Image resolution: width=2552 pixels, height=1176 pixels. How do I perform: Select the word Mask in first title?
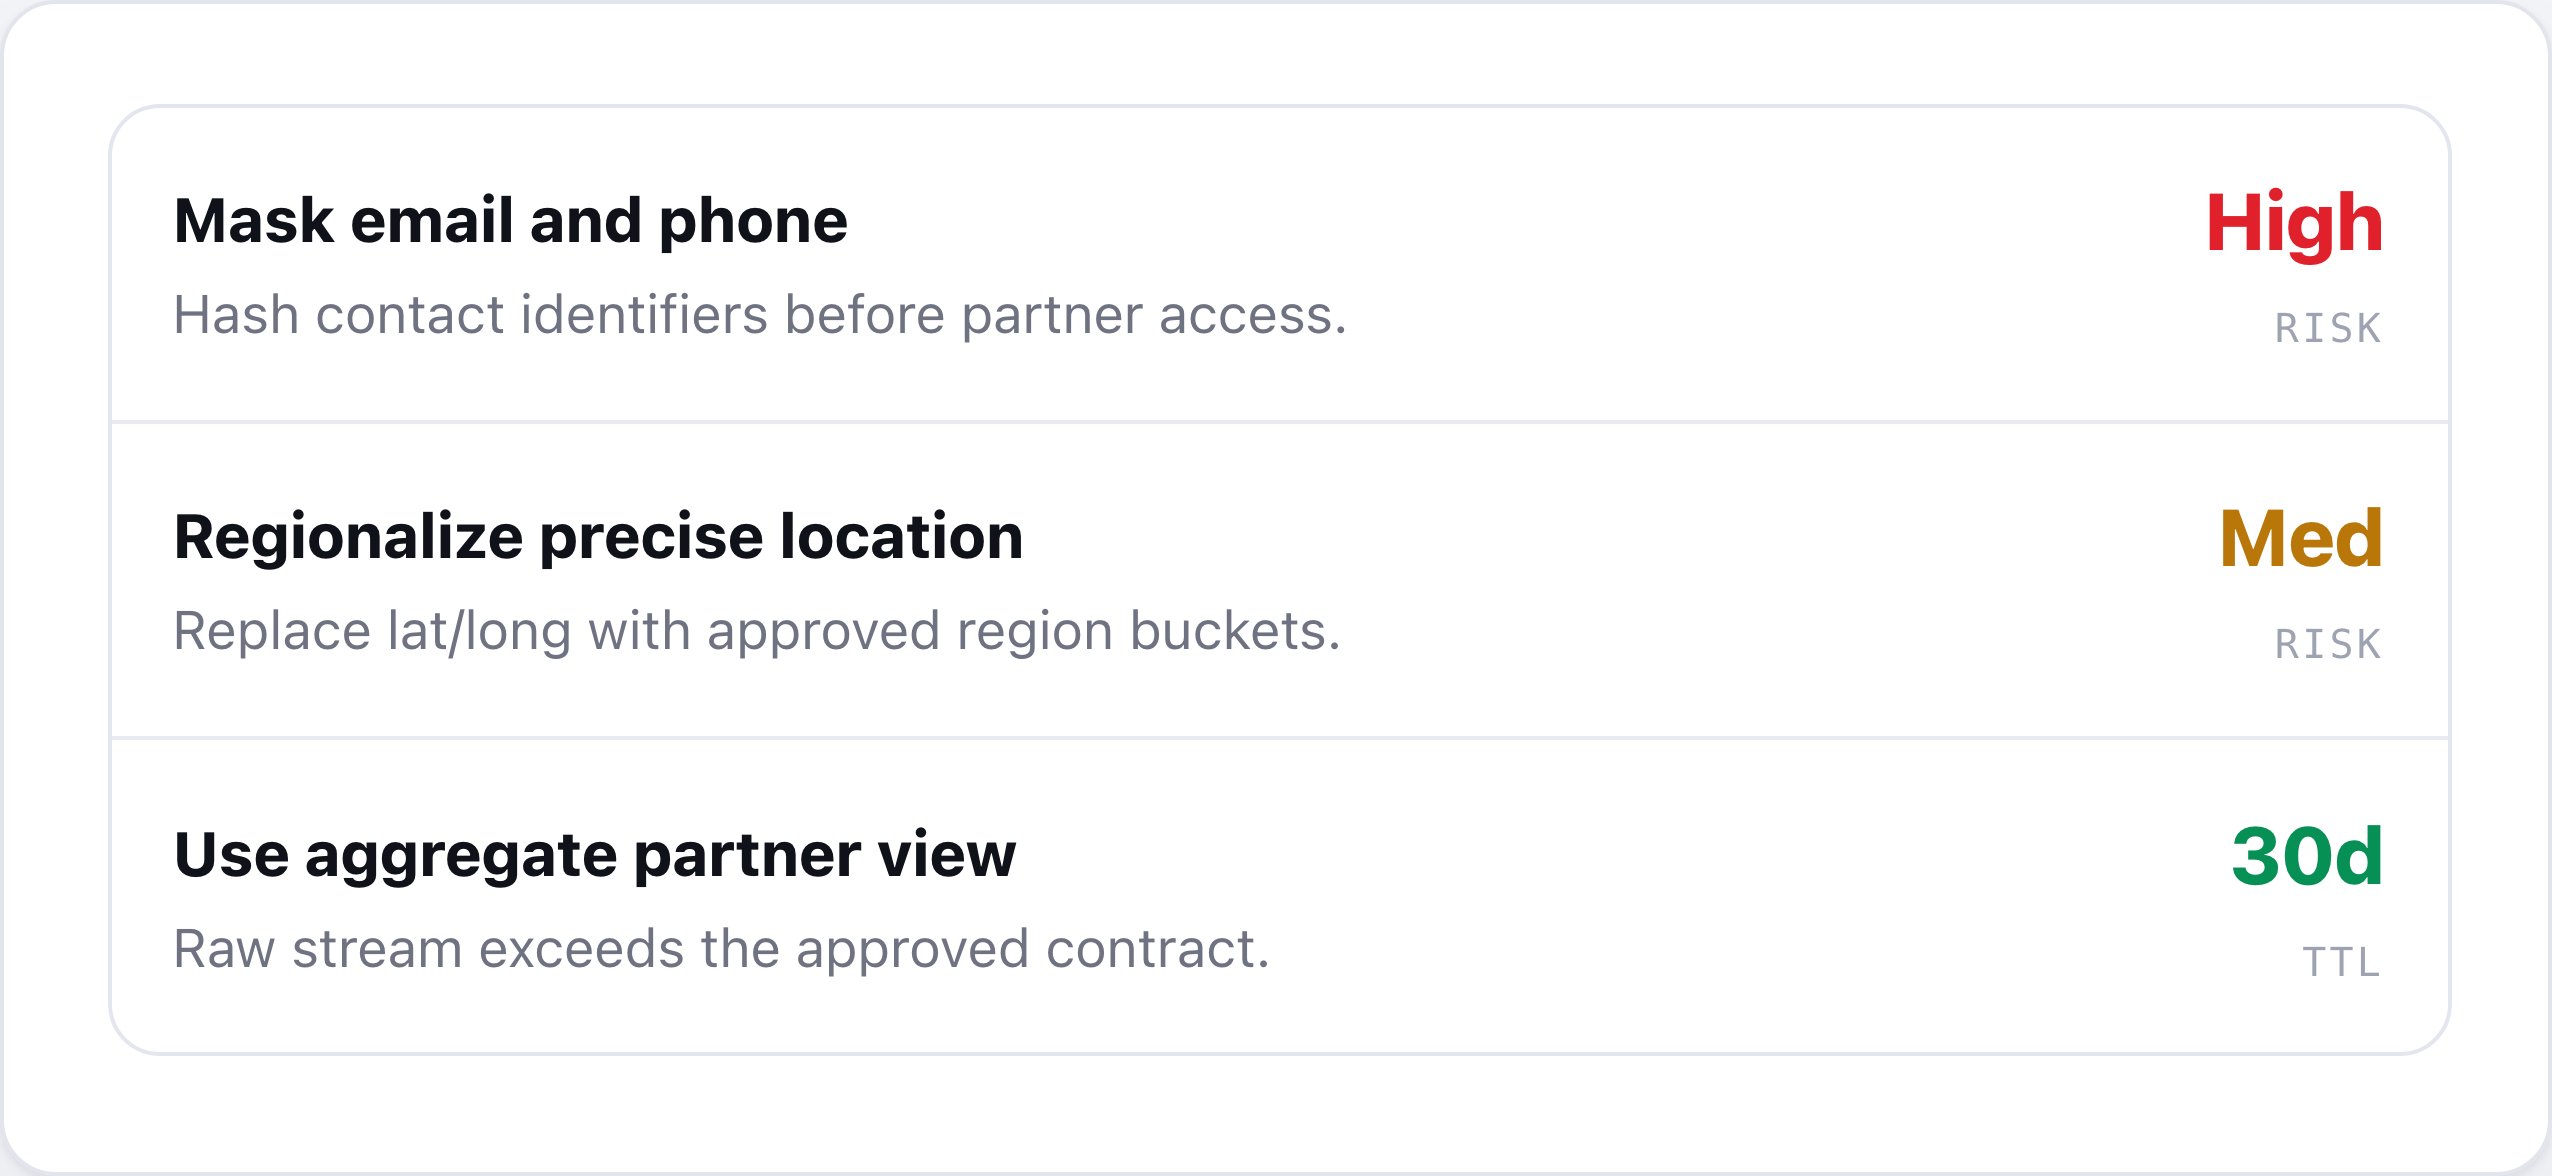[254, 221]
